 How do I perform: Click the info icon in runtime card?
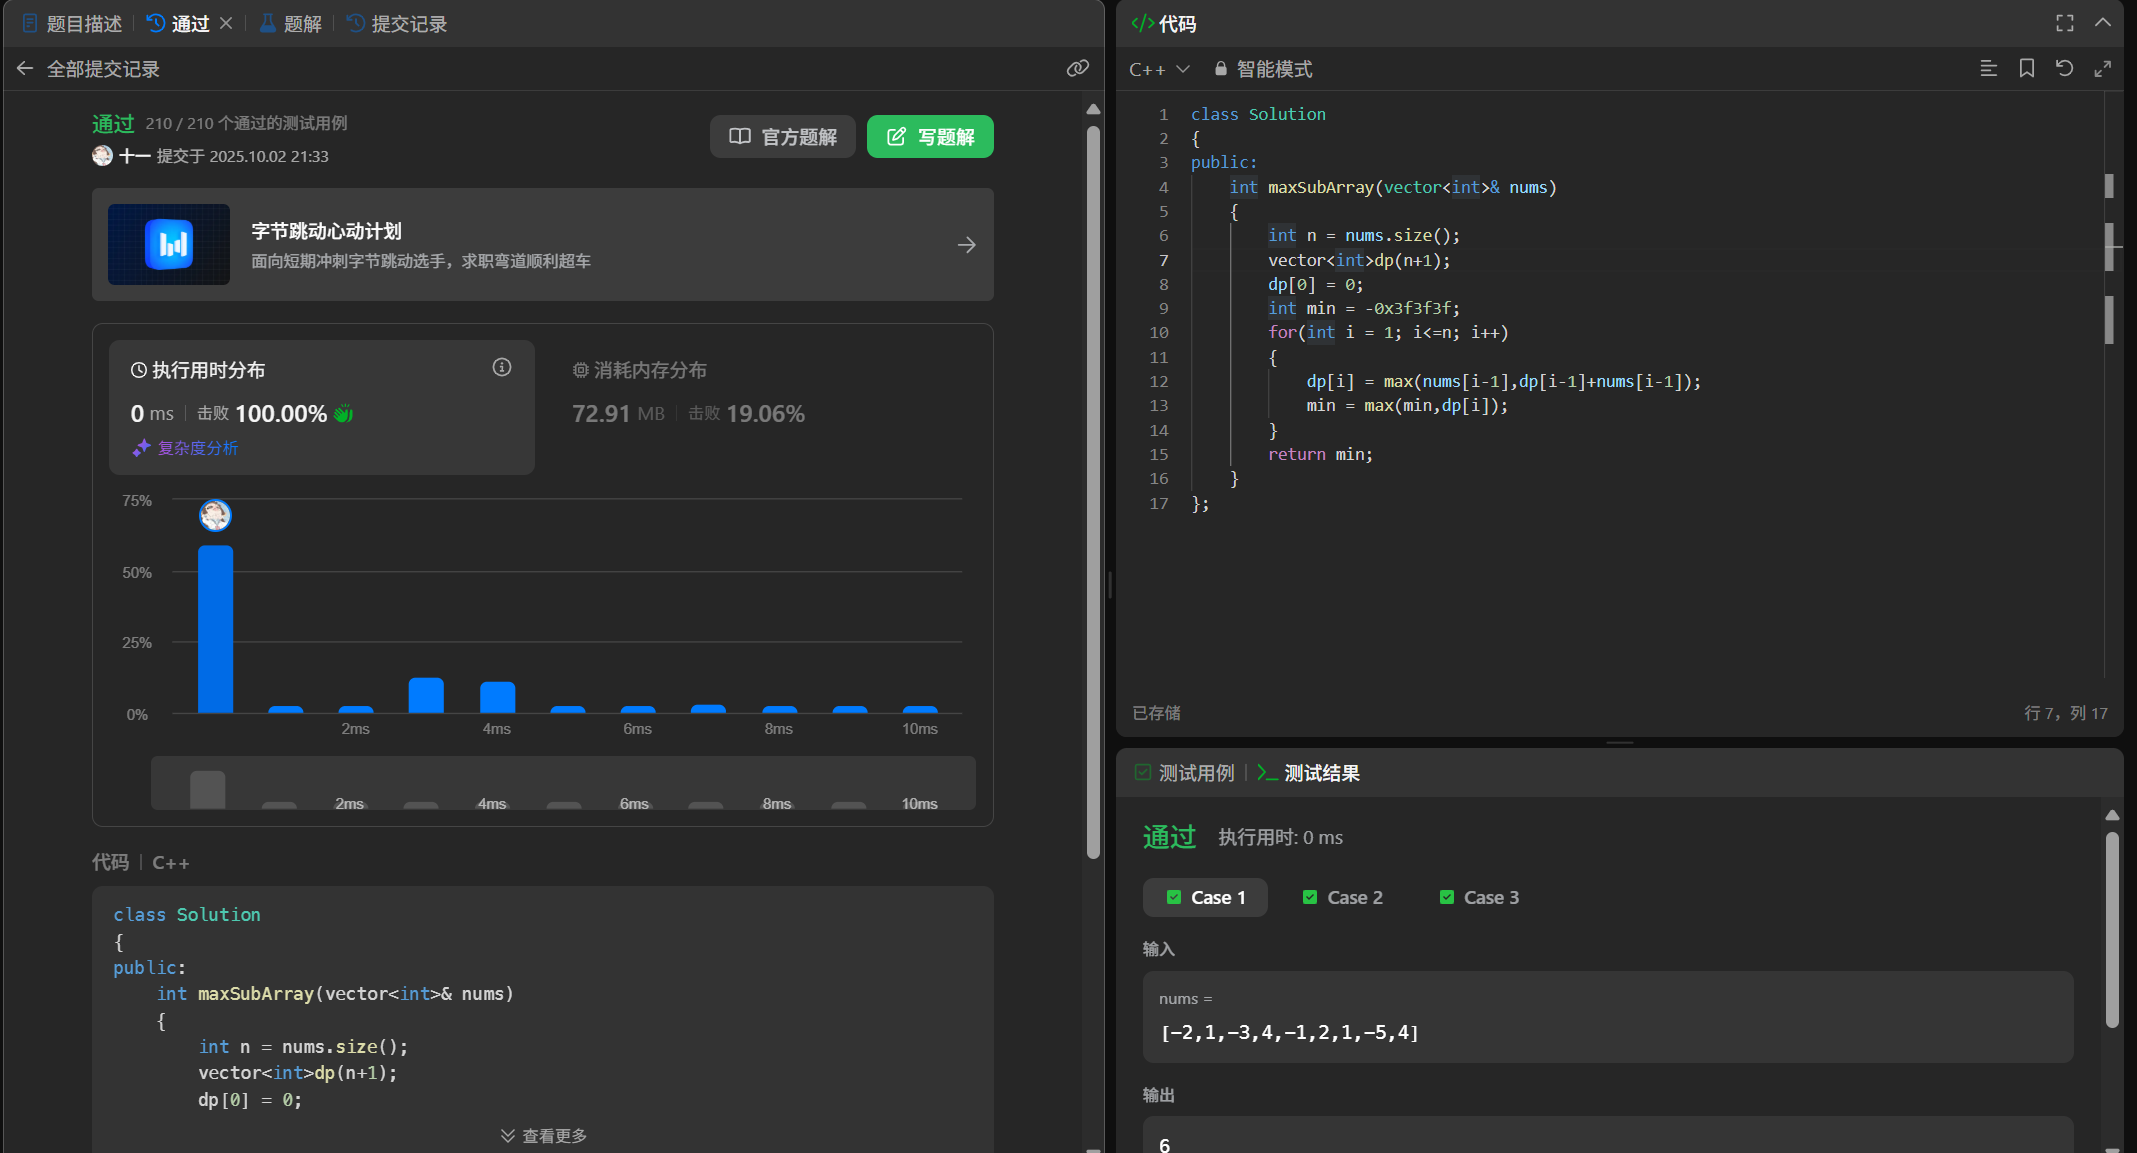501,367
